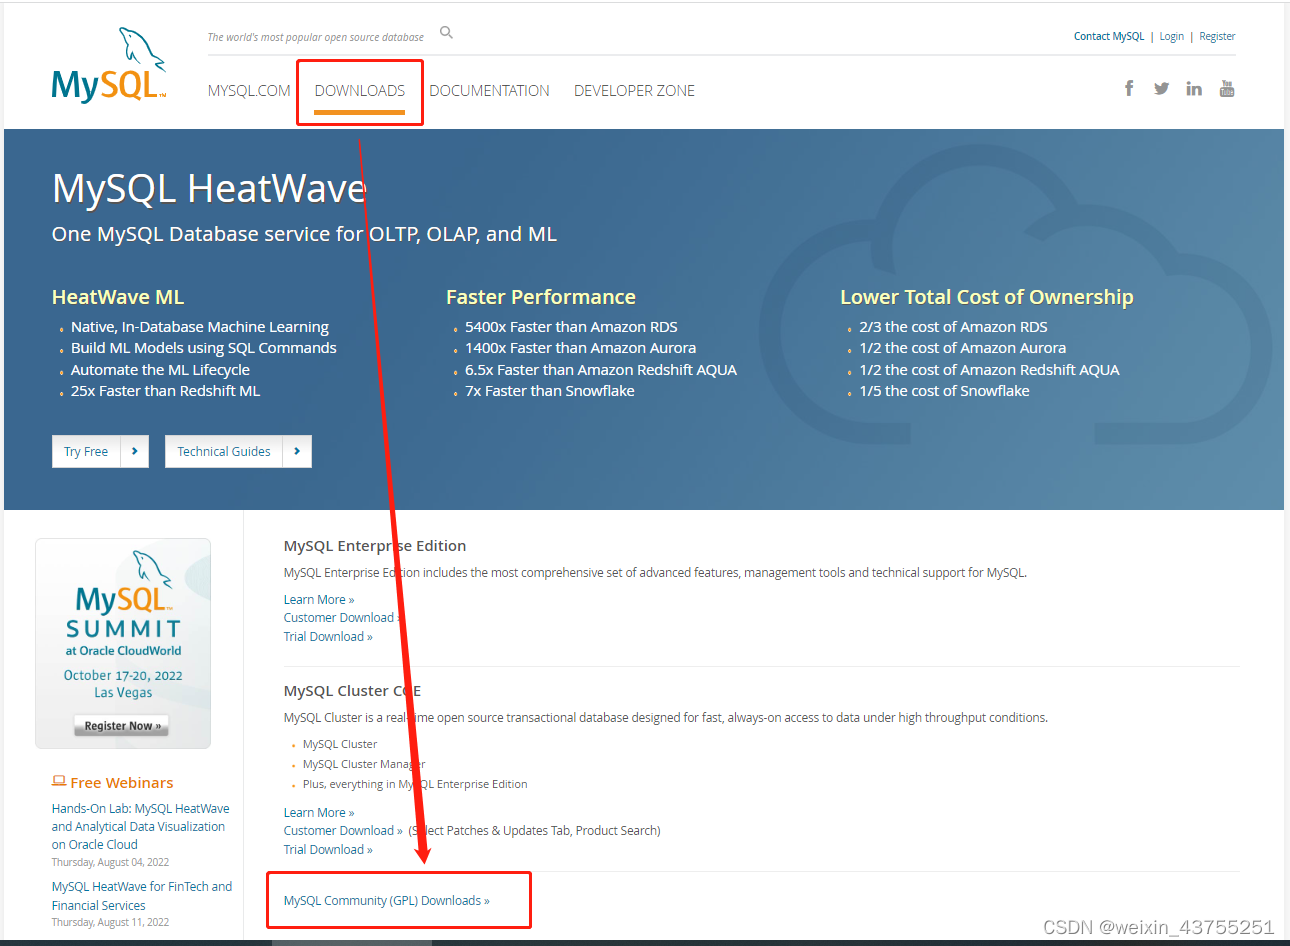Image resolution: width=1290 pixels, height=946 pixels.
Task: Click the HeatWave ML heading
Action: (x=118, y=297)
